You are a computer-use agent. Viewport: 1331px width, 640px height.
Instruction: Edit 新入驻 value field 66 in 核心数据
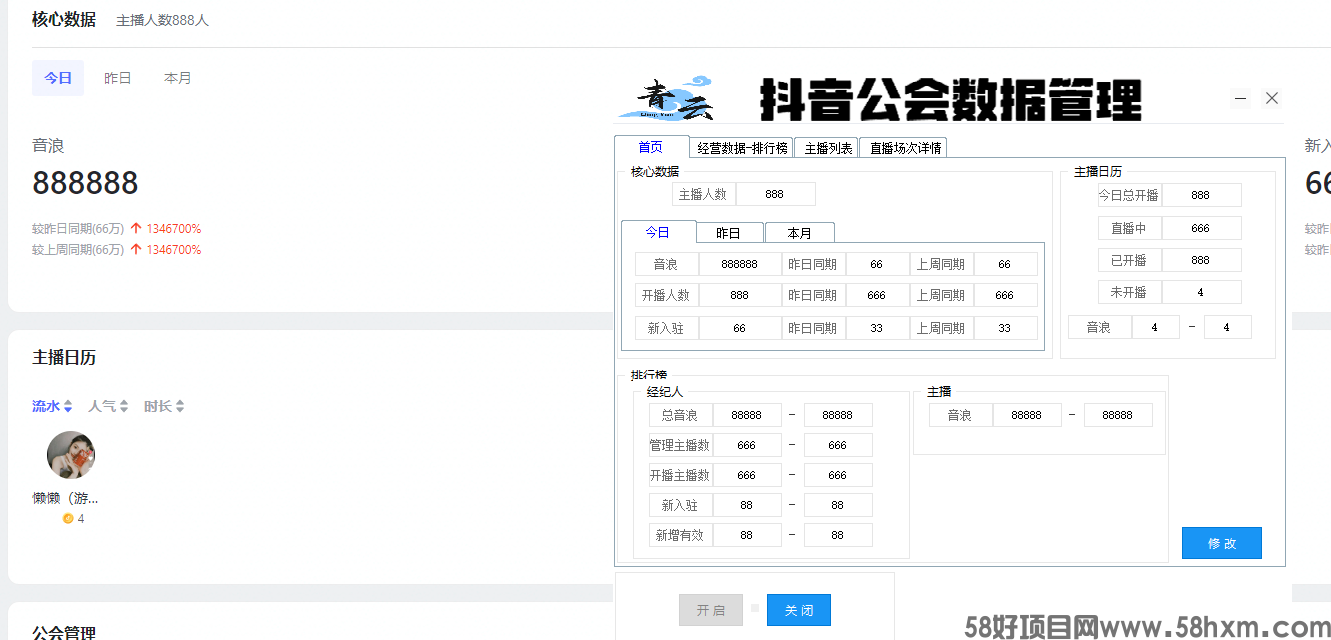click(739, 328)
